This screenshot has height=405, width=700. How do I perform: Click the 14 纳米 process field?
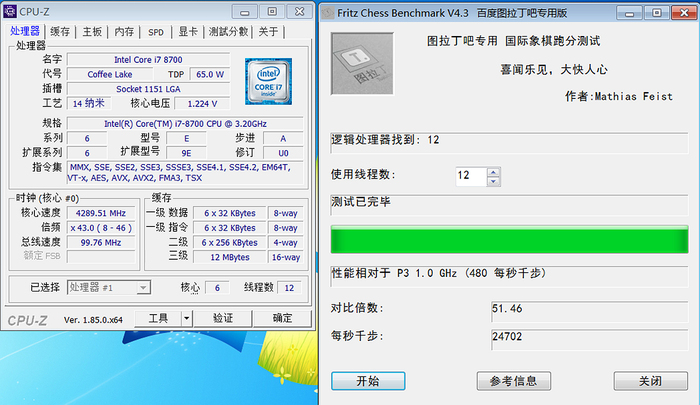[x=89, y=104]
